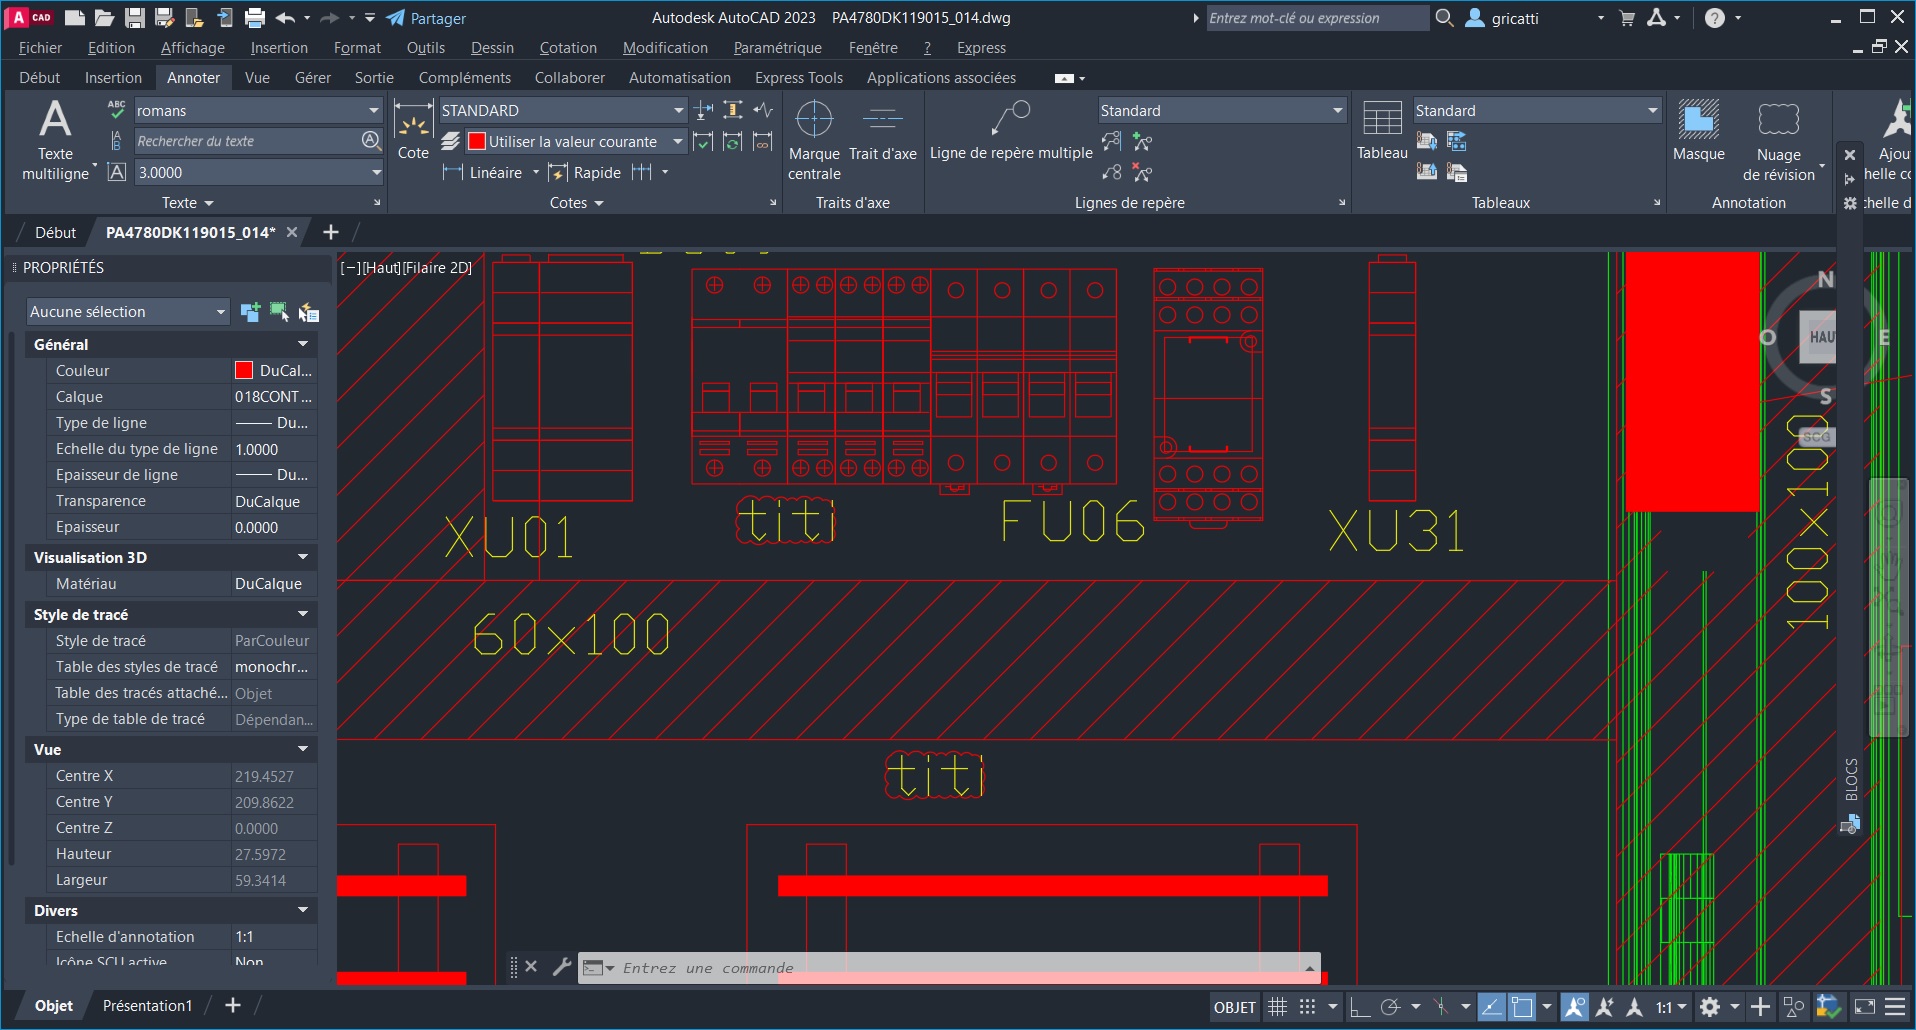Switch to the Annoter ribbon tab

193,77
